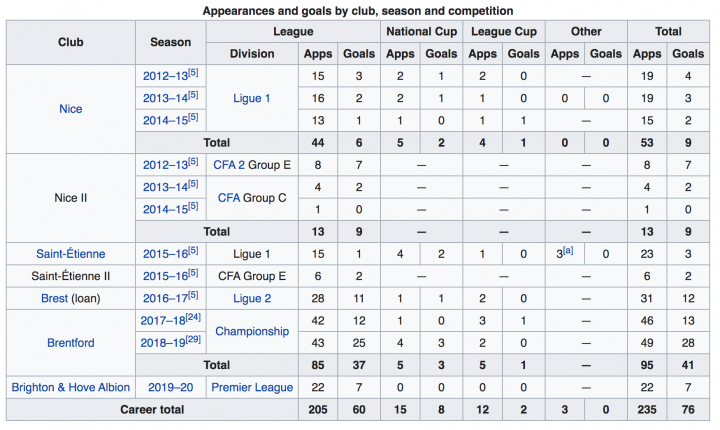The image size is (720, 430).
Task: Click the 2016–17 season link
Action: (165, 298)
